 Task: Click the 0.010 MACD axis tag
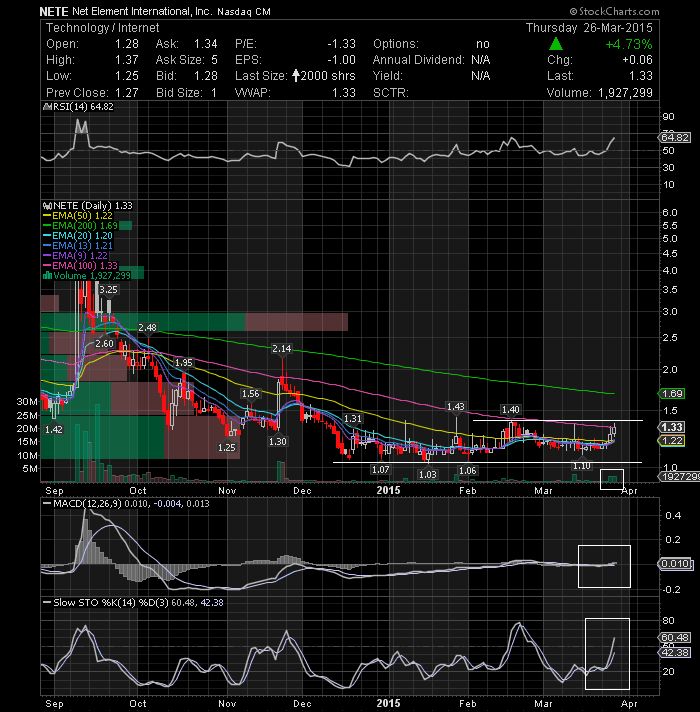coord(675,564)
